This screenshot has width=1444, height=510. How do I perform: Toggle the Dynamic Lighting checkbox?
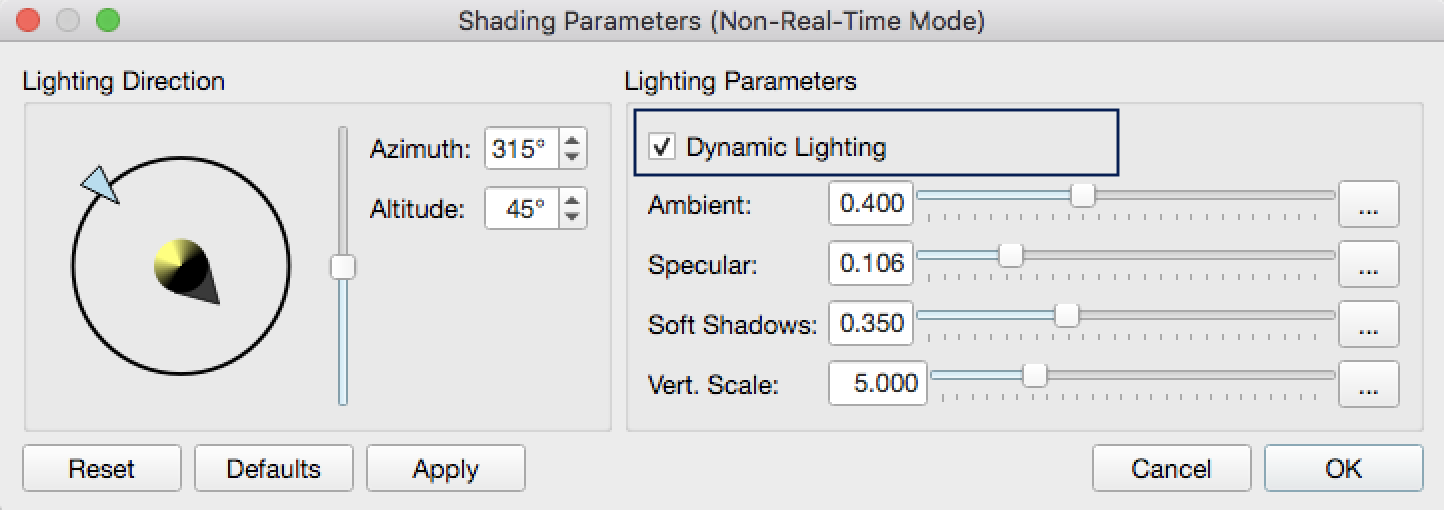pyautogui.click(x=661, y=148)
